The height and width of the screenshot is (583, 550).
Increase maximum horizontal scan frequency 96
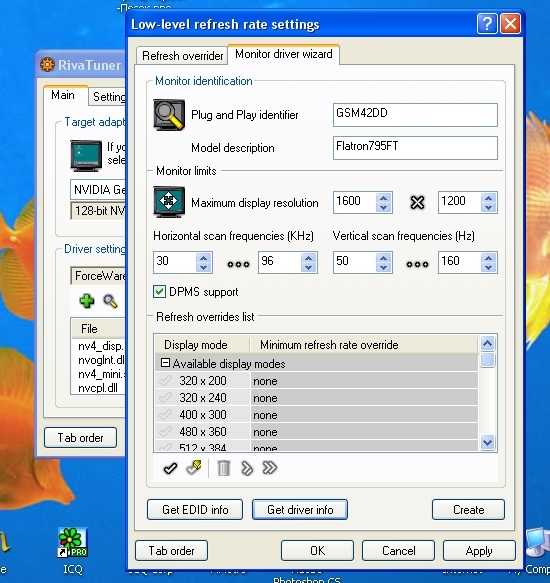[x=308, y=258]
